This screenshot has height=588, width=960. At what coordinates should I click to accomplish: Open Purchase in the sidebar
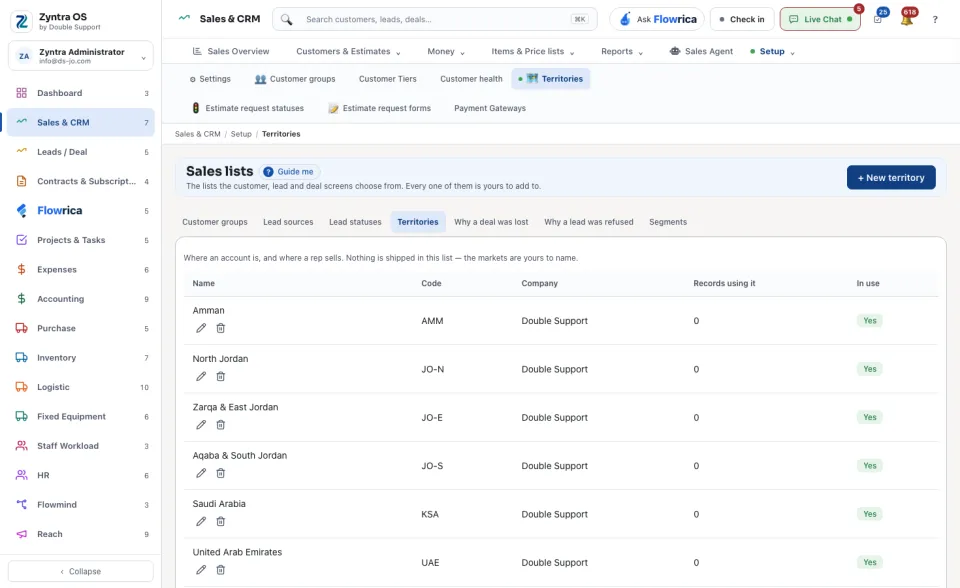point(81,328)
